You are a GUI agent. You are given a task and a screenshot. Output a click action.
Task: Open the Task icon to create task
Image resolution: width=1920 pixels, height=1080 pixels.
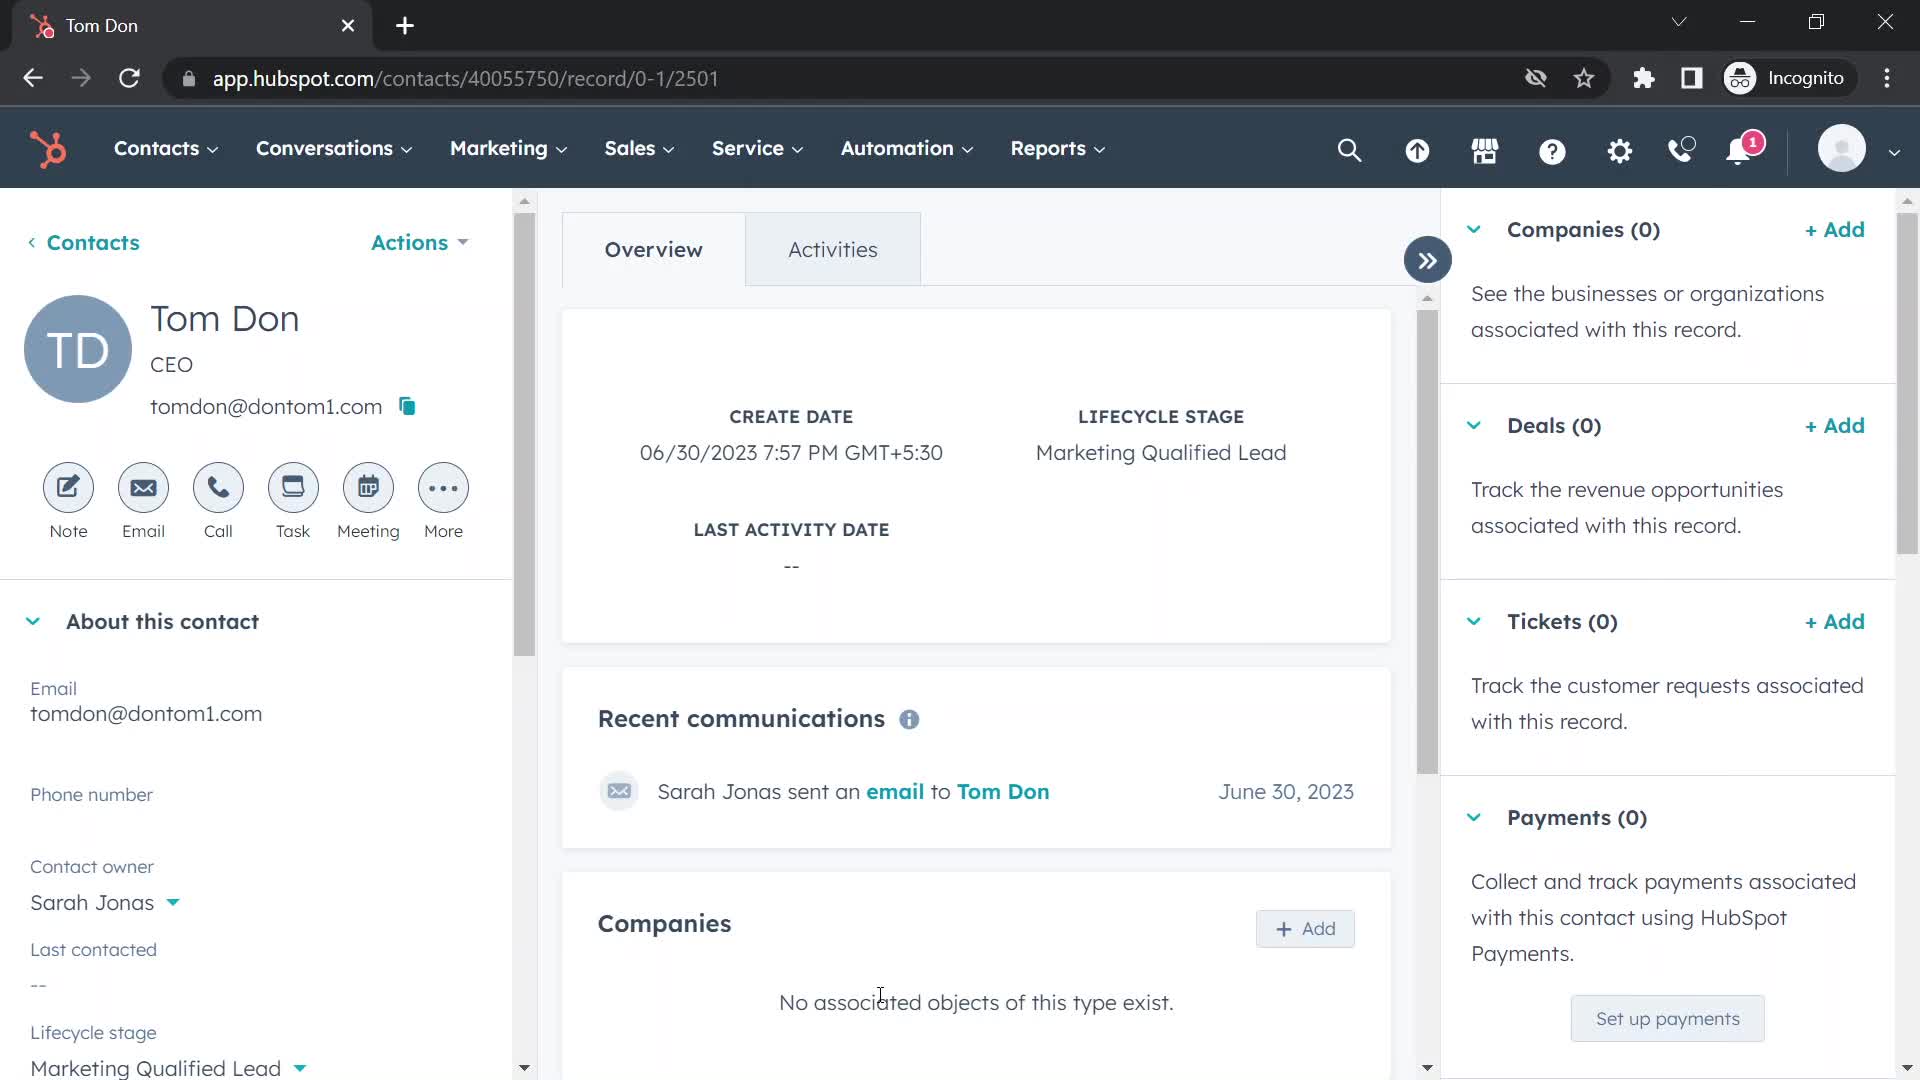(x=293, y=487)
